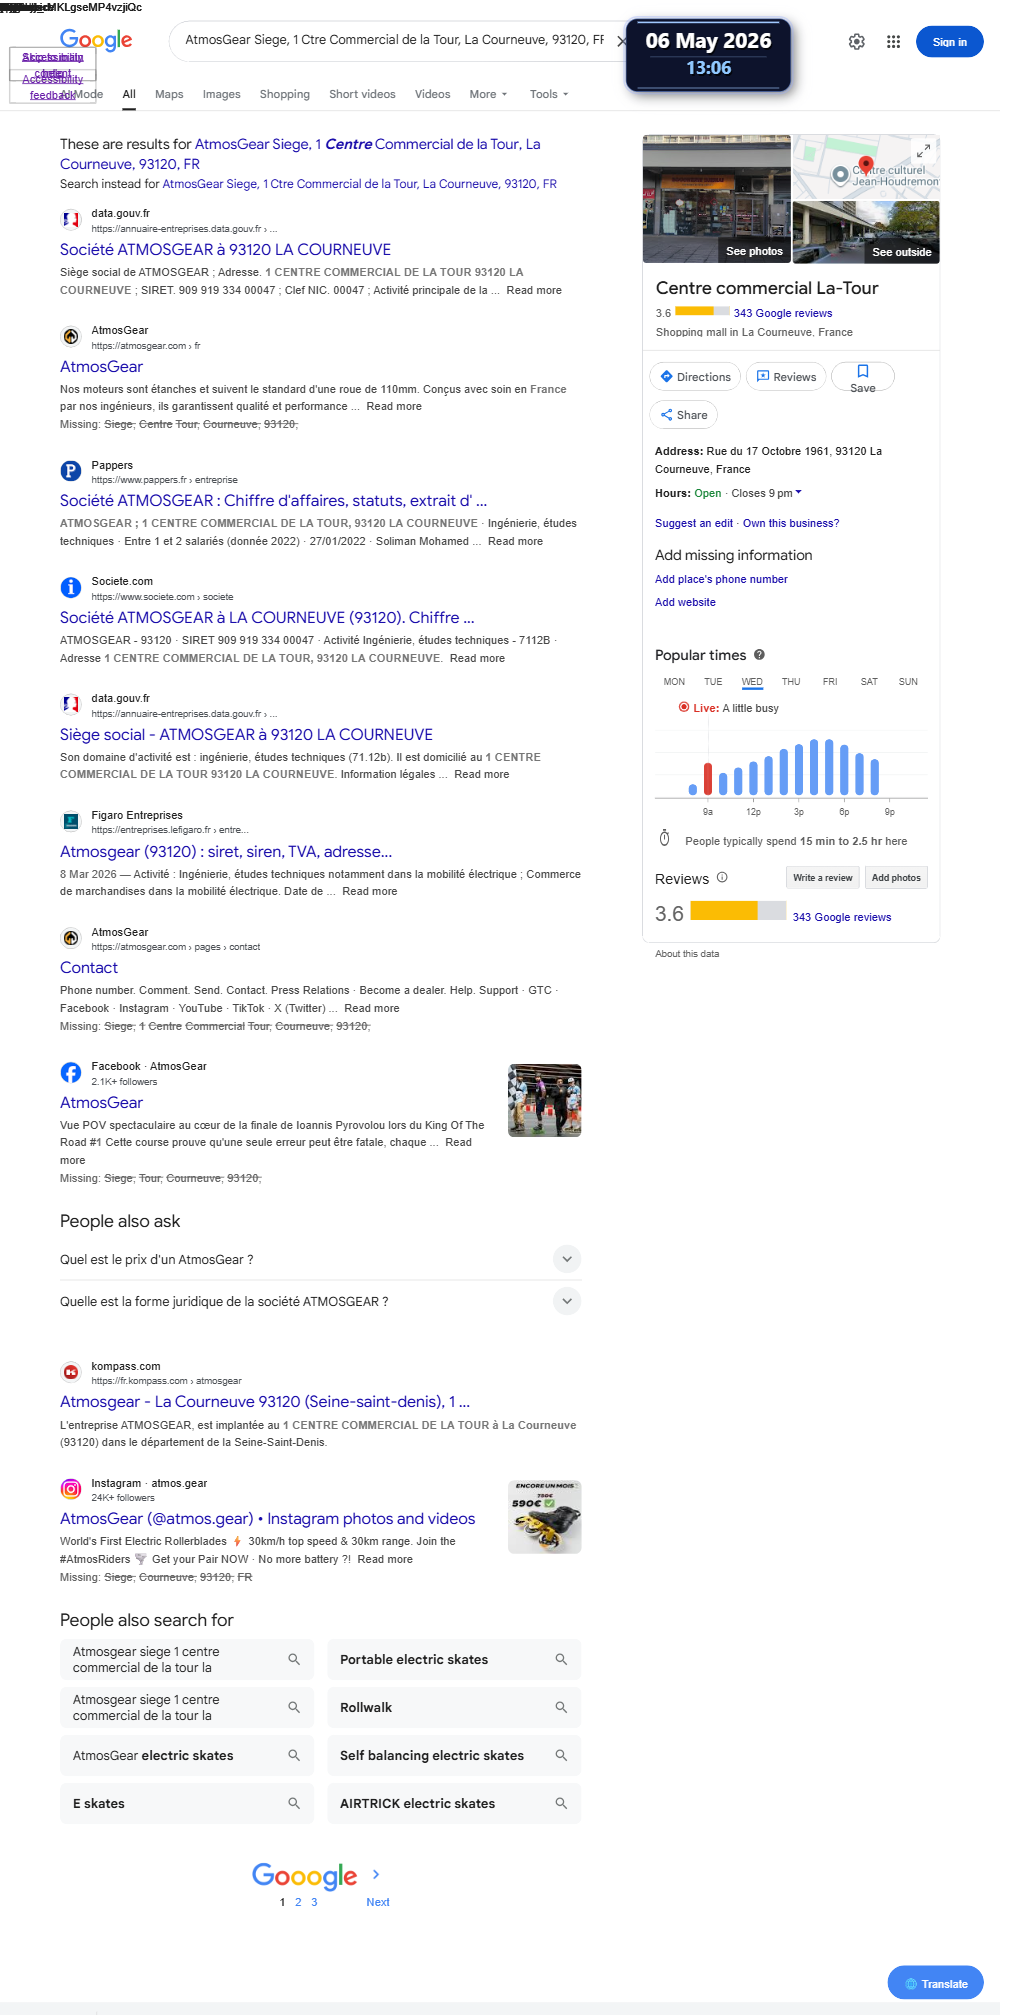Switch to the Images tab
1012x2015 pixels.
[x=221, y=94]
